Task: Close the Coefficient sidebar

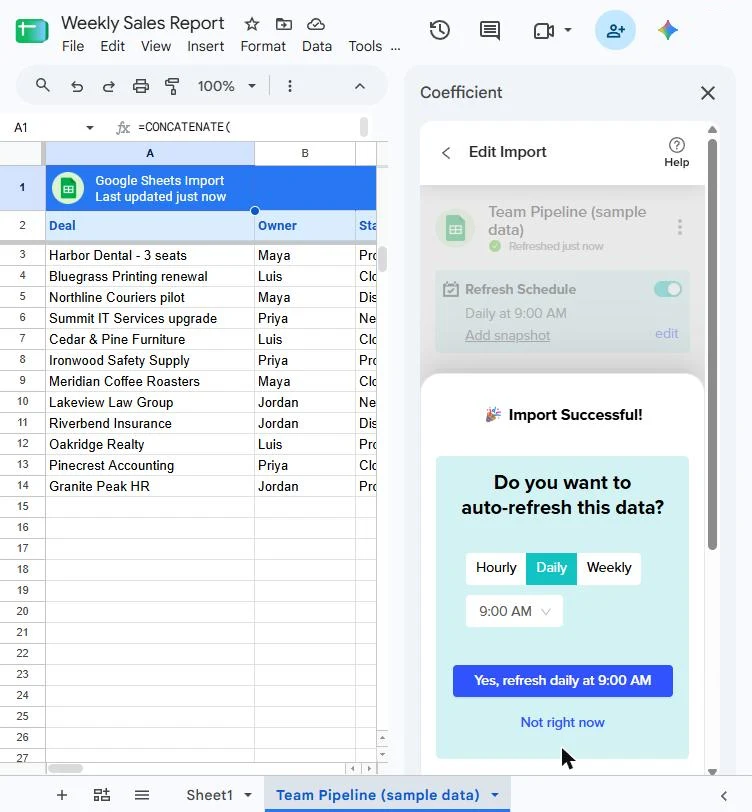Action: click(x=707, y=93)
